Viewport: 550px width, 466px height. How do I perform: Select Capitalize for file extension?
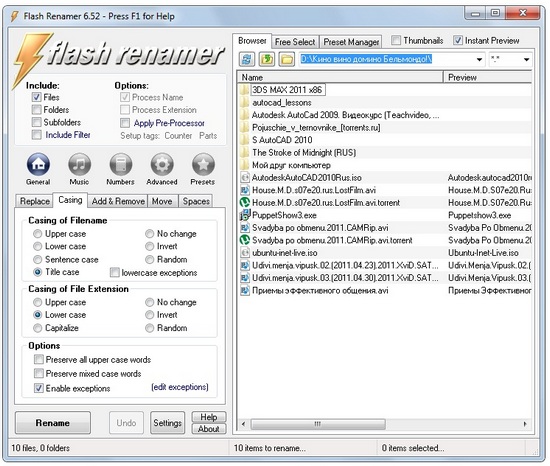pyautogui.click(x=38, y=328)
